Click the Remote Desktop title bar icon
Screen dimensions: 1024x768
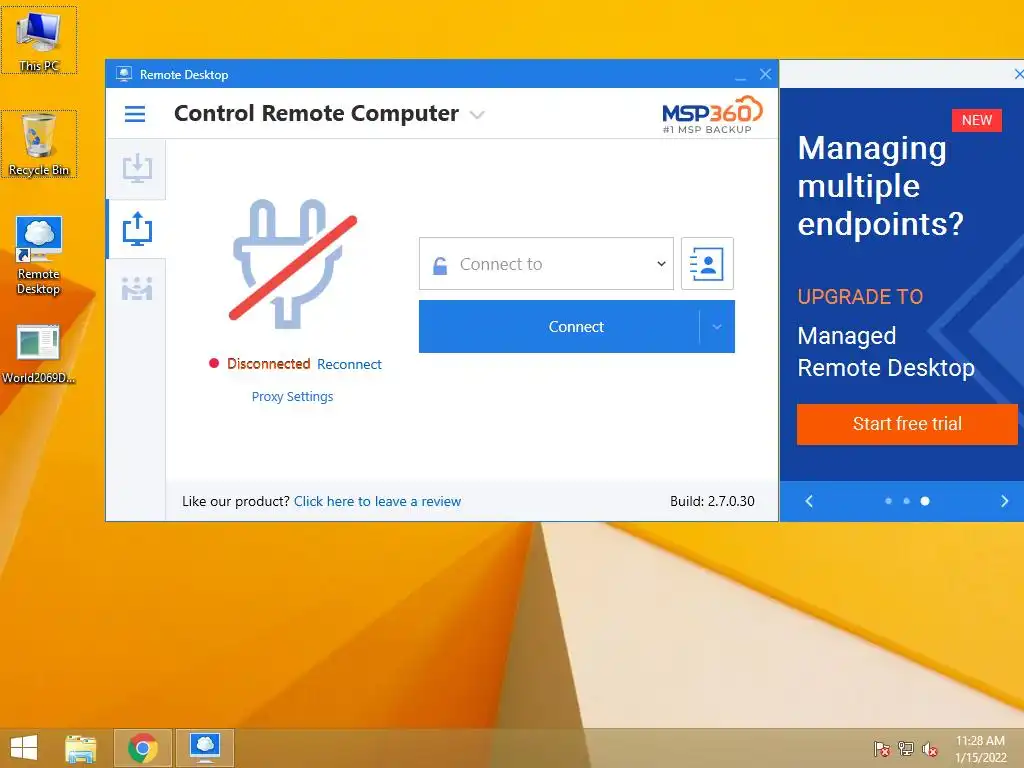(x=124, y=74)
